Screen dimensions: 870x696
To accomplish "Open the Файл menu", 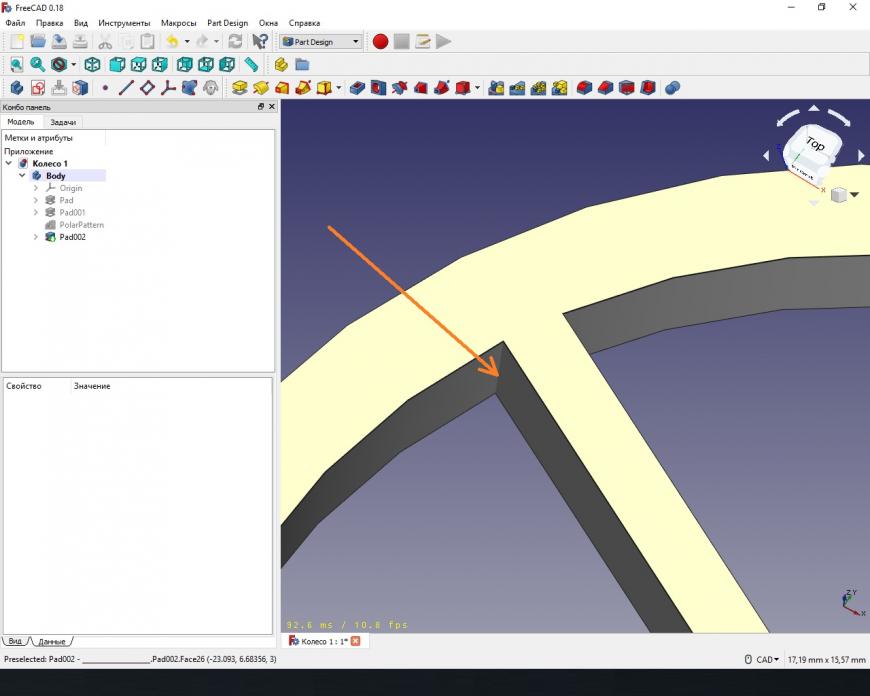I will tap(15, 23).
